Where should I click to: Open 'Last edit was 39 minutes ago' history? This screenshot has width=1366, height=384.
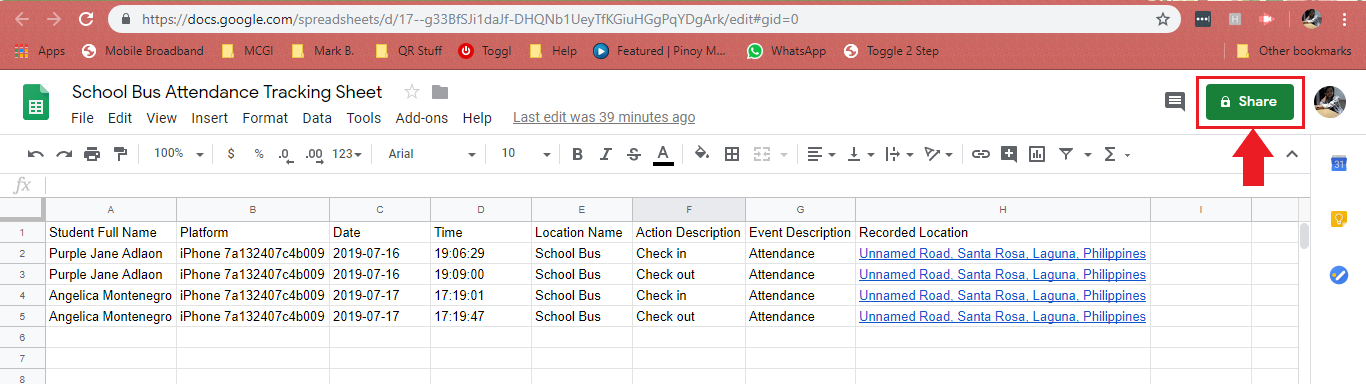pos(604,118)
